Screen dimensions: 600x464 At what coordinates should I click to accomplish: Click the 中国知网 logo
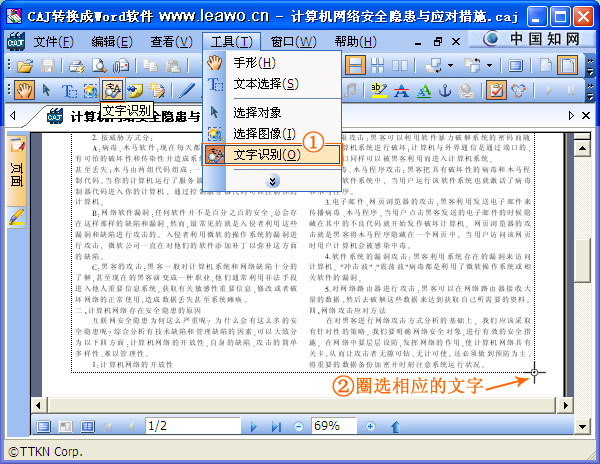(532, 39)
